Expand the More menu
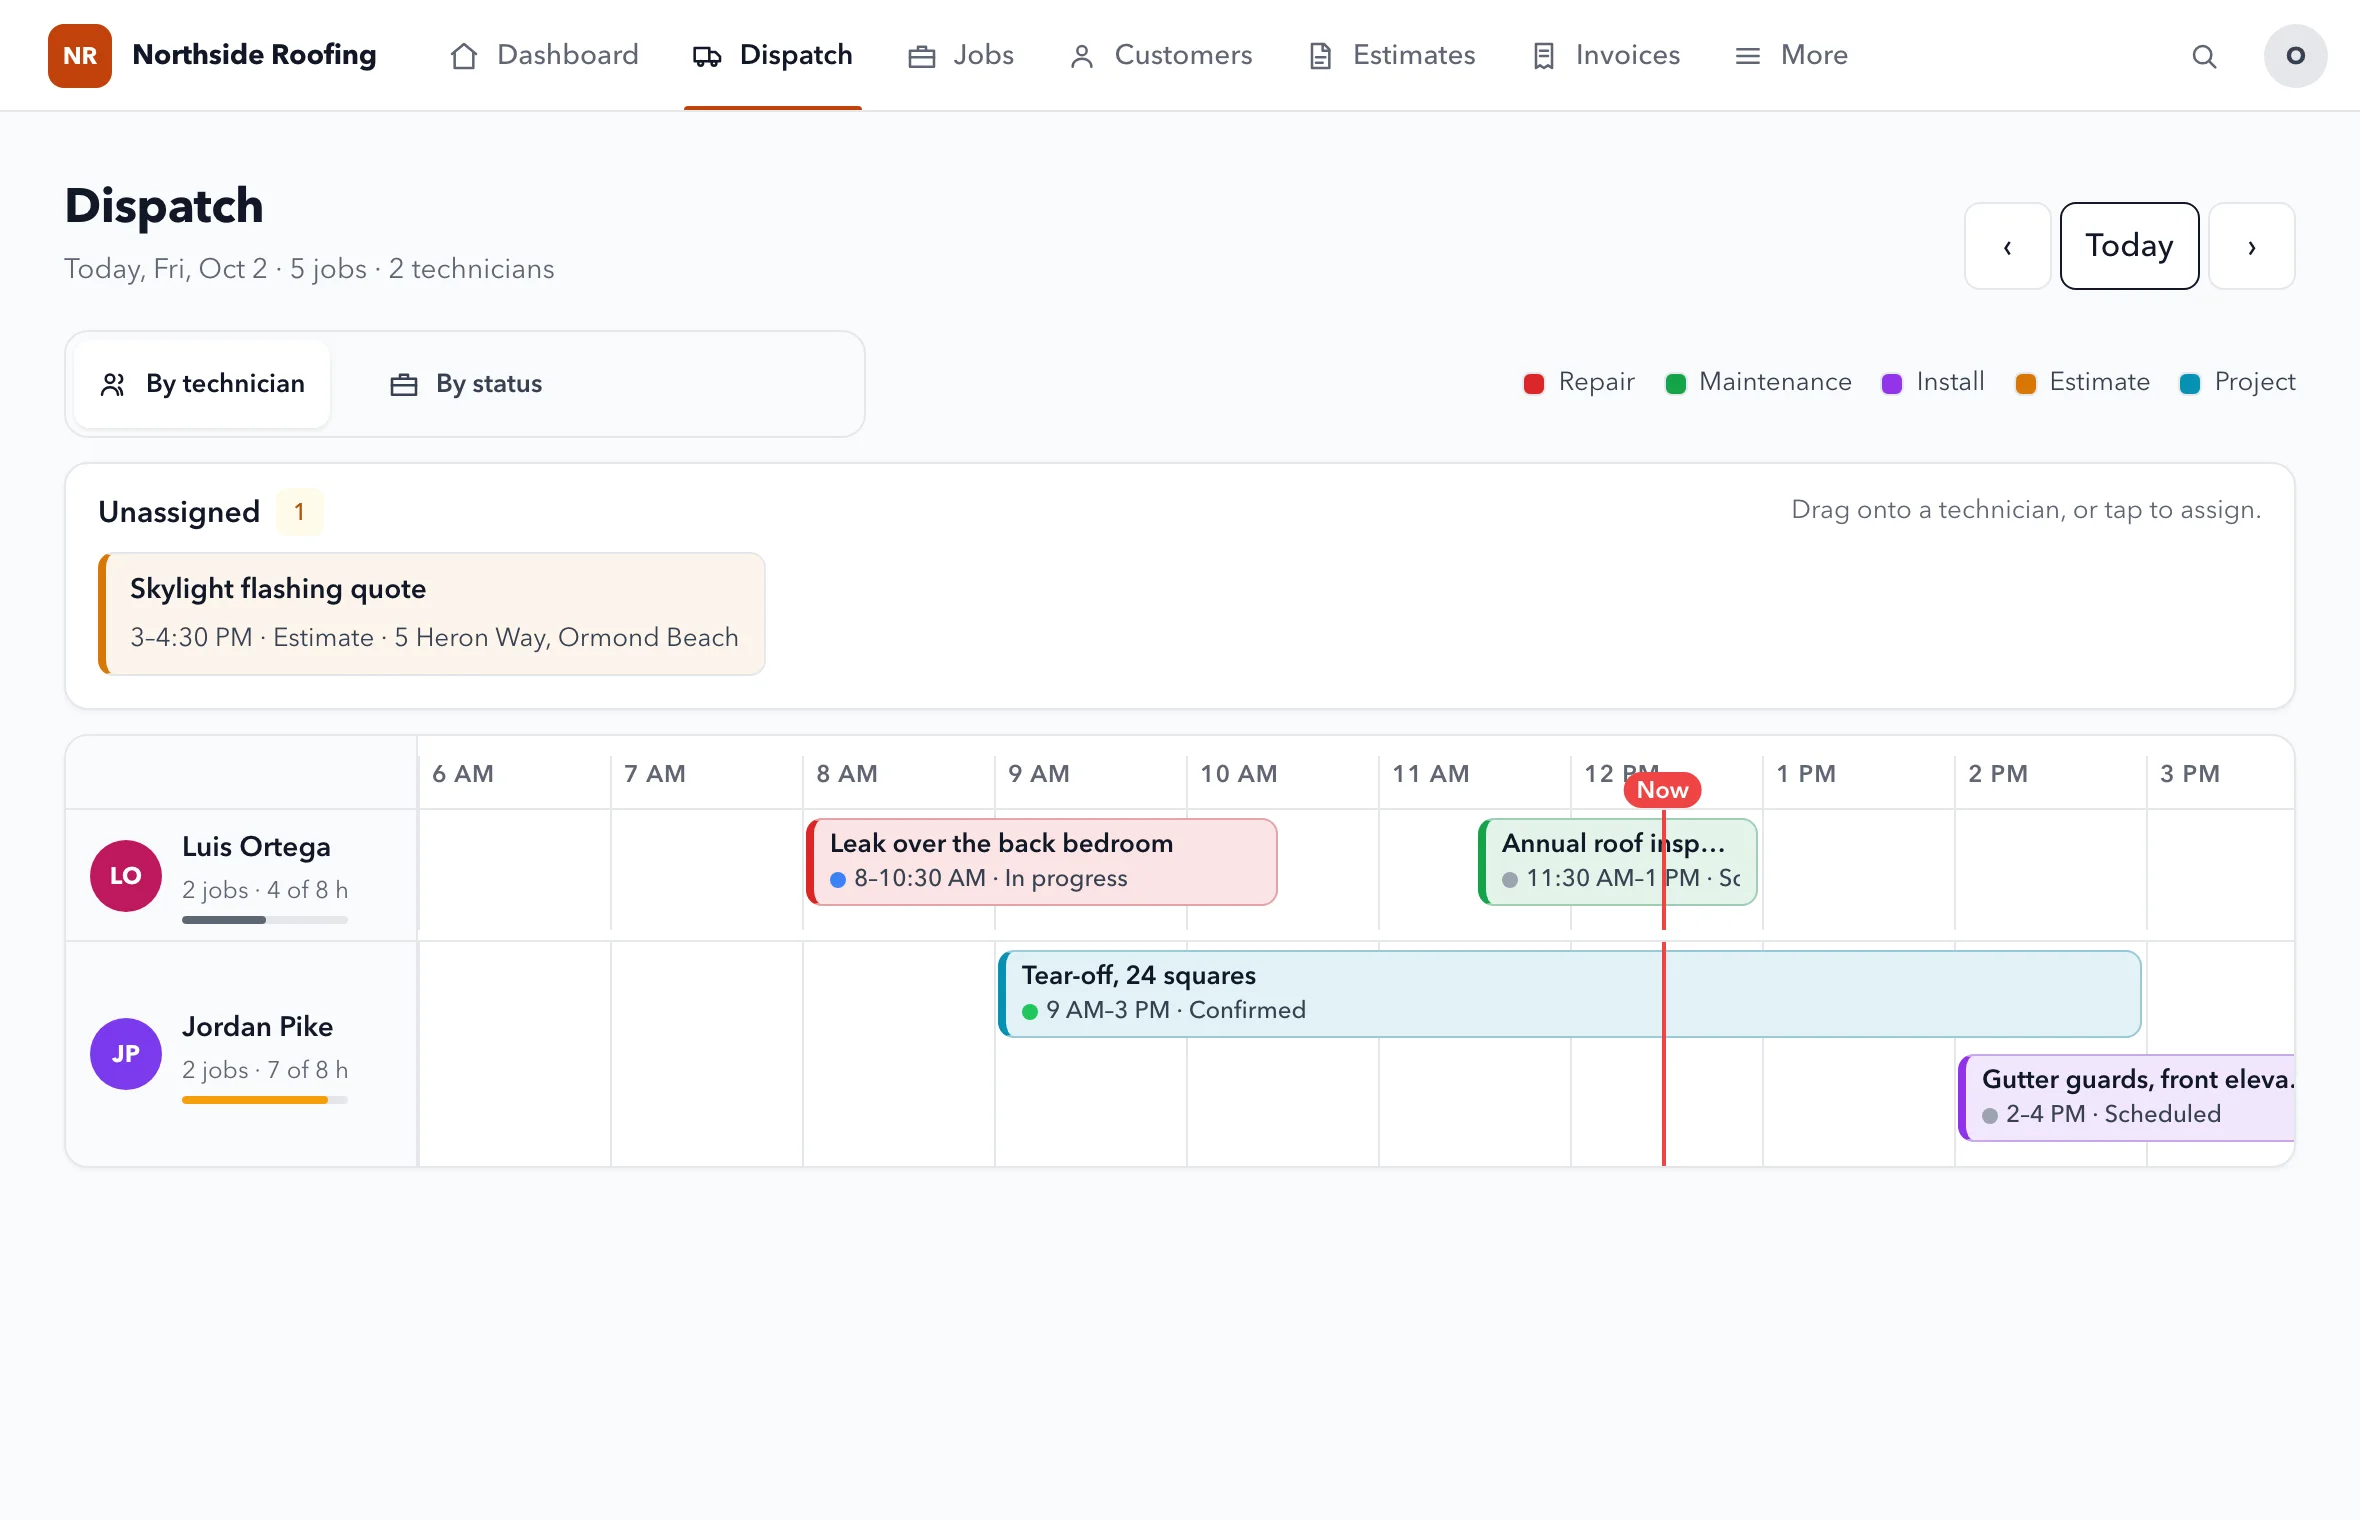Screen dimensions: 2360x1520 pos(1791,56)
